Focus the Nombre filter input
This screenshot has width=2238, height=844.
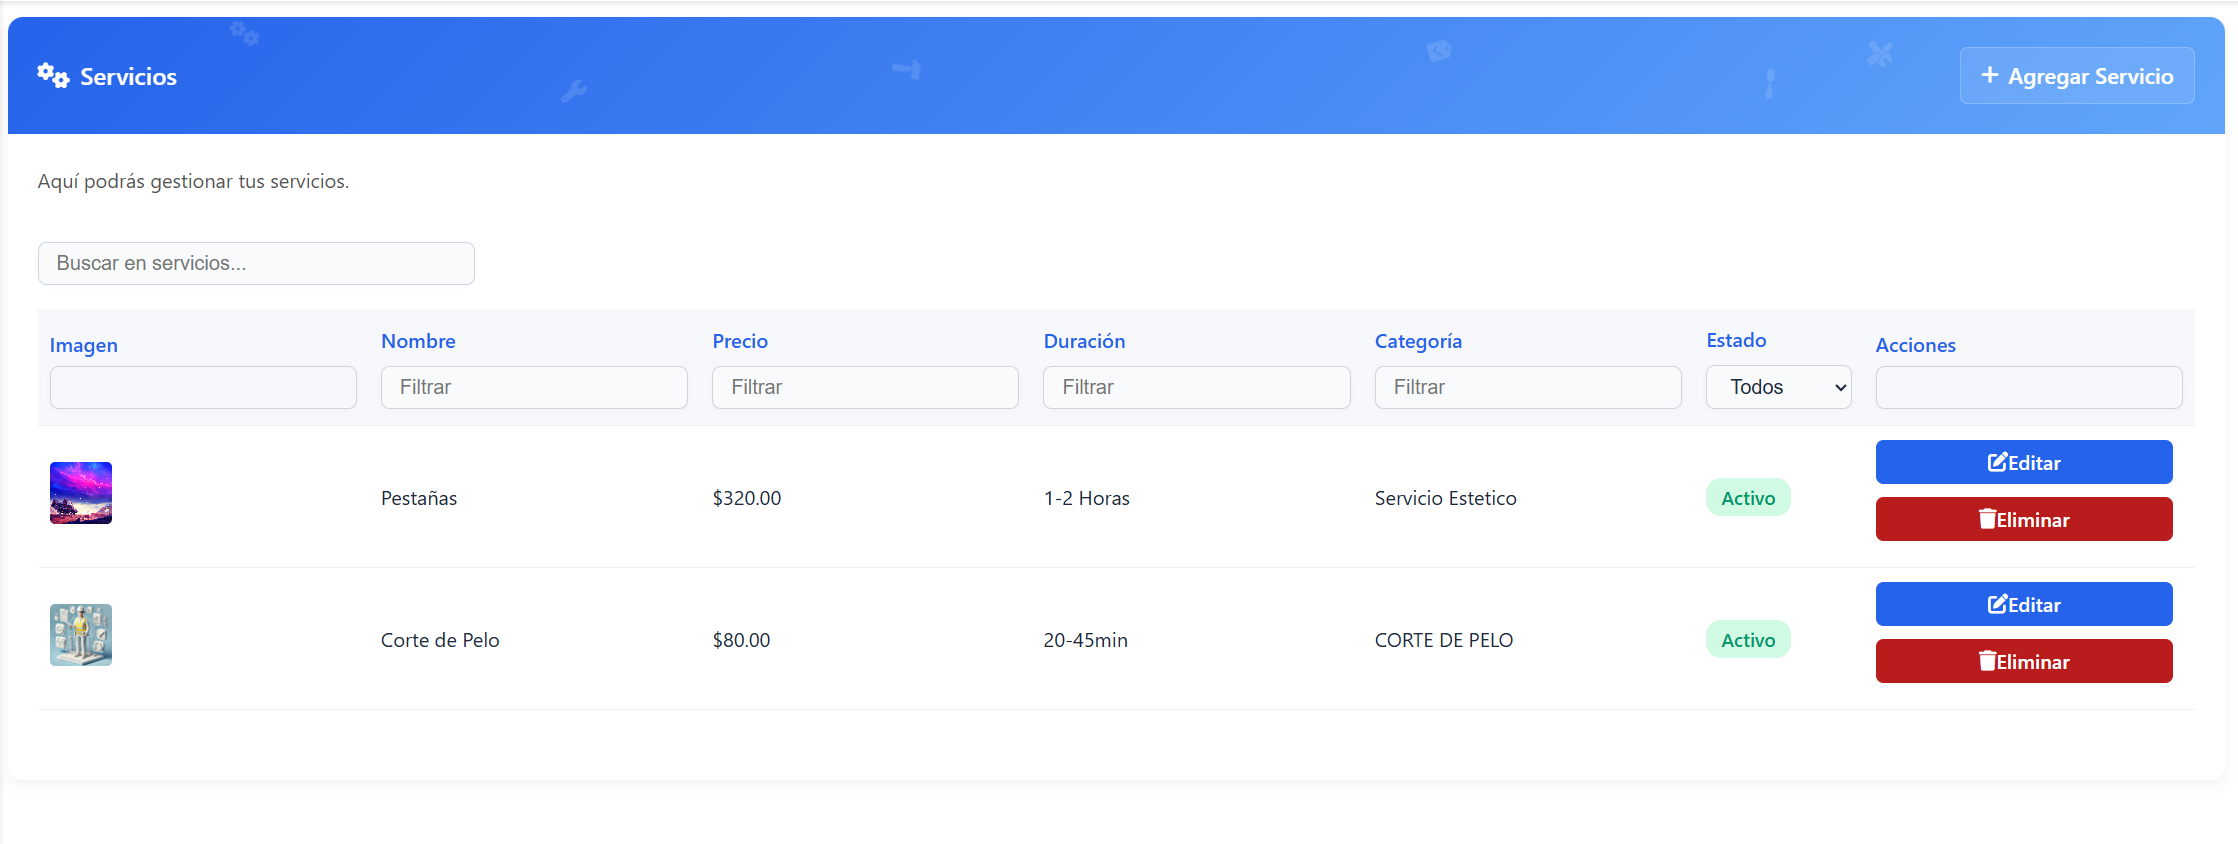(534, 387)
